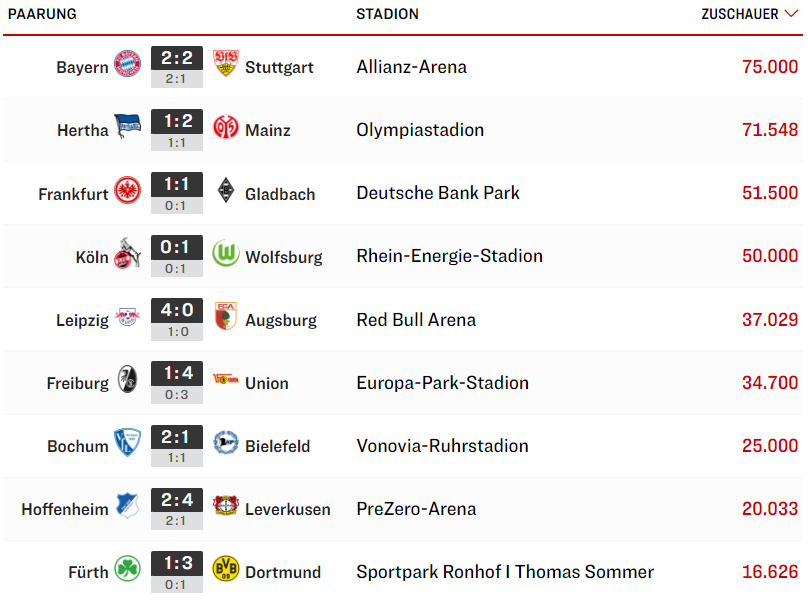
Task: Sort table by Paarung column header
Action: click(x=42, y=14)
